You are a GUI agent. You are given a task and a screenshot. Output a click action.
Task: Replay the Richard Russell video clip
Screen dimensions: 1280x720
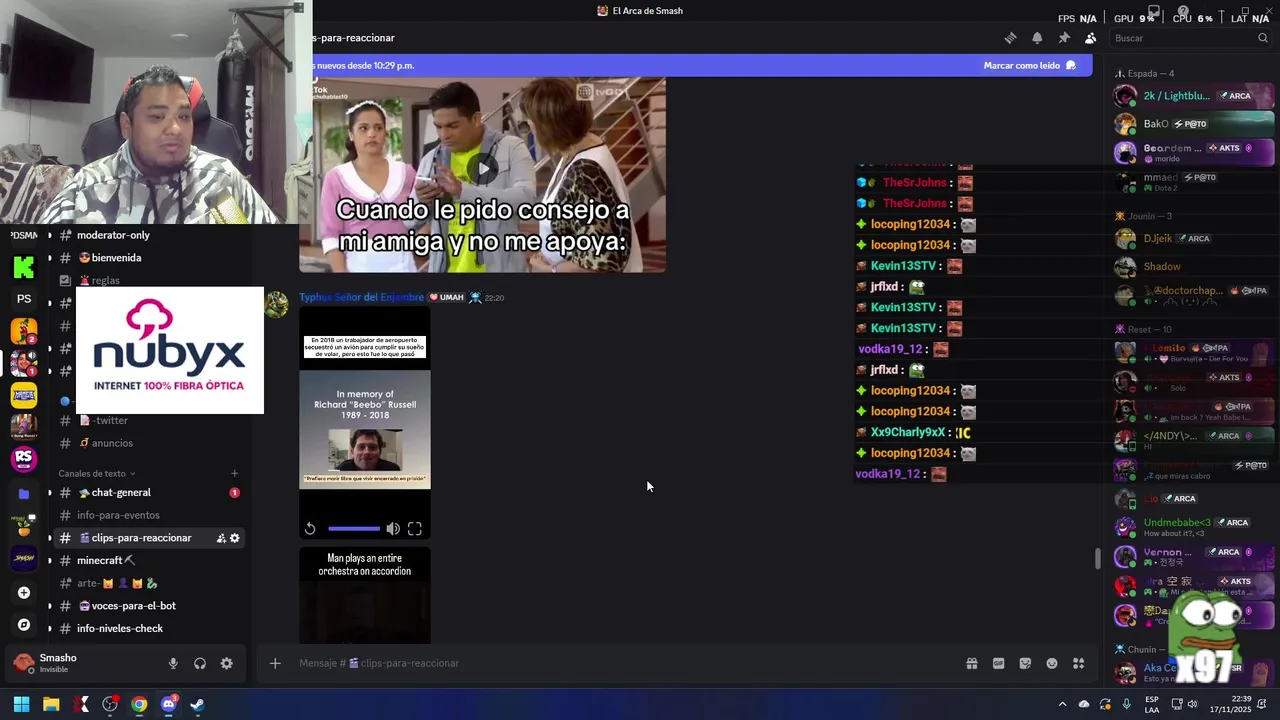pos(310,528)
